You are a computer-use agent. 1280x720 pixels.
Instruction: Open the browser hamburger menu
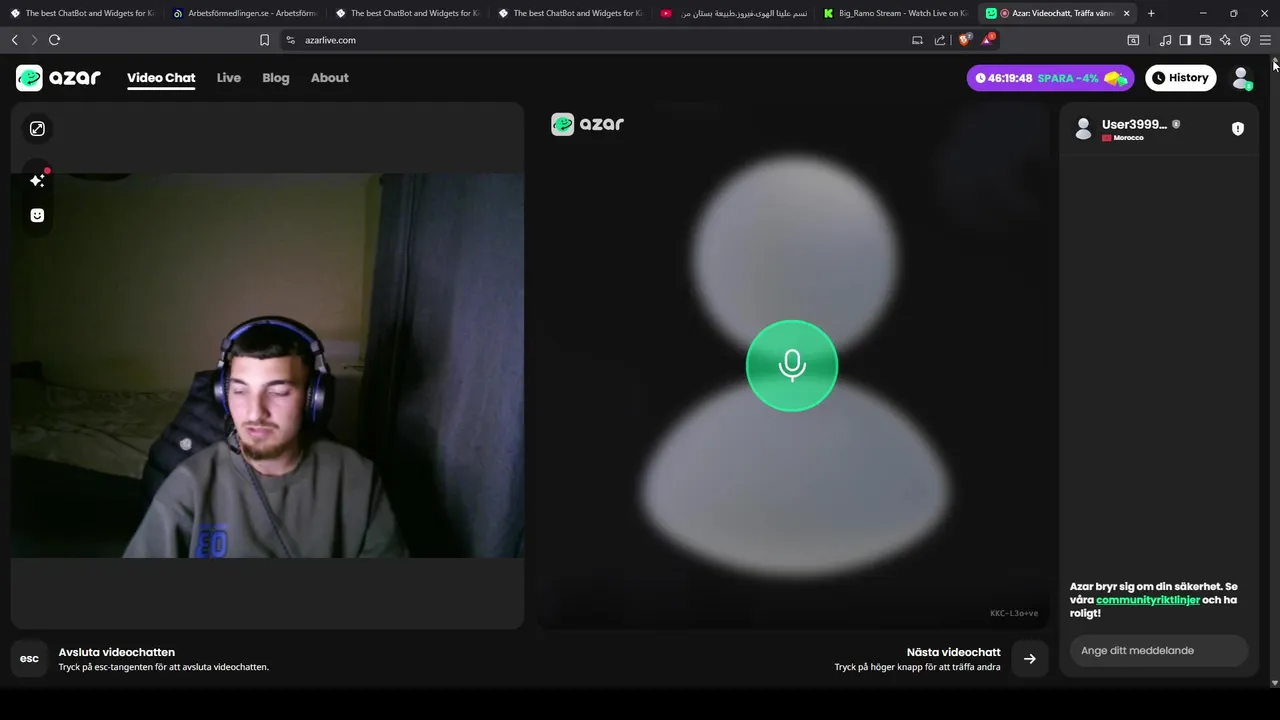[1265, 40]
